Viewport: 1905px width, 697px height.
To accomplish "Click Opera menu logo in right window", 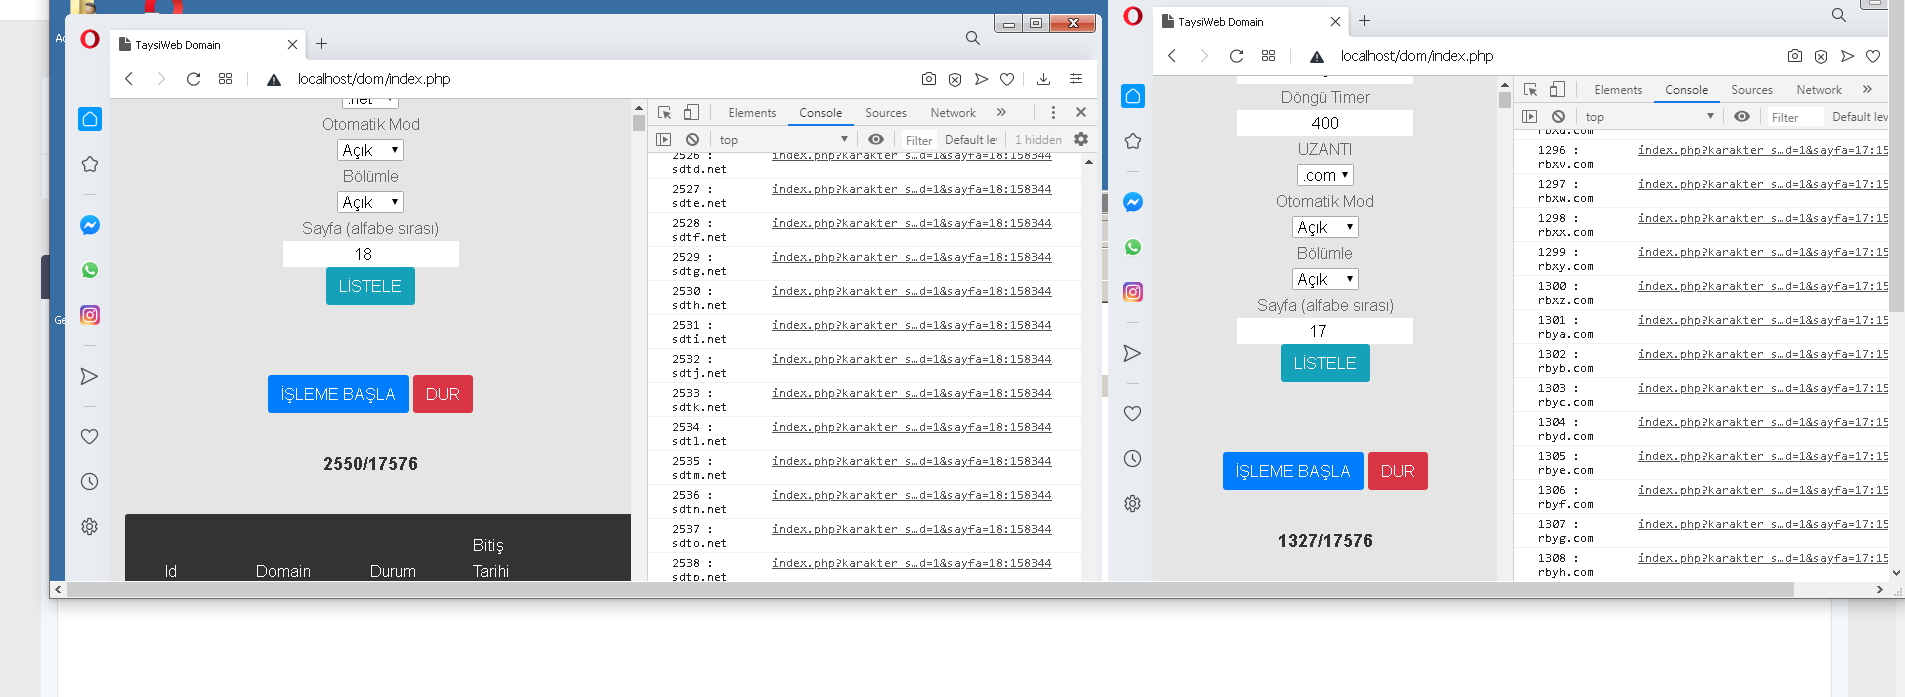I will point(1133,16).
